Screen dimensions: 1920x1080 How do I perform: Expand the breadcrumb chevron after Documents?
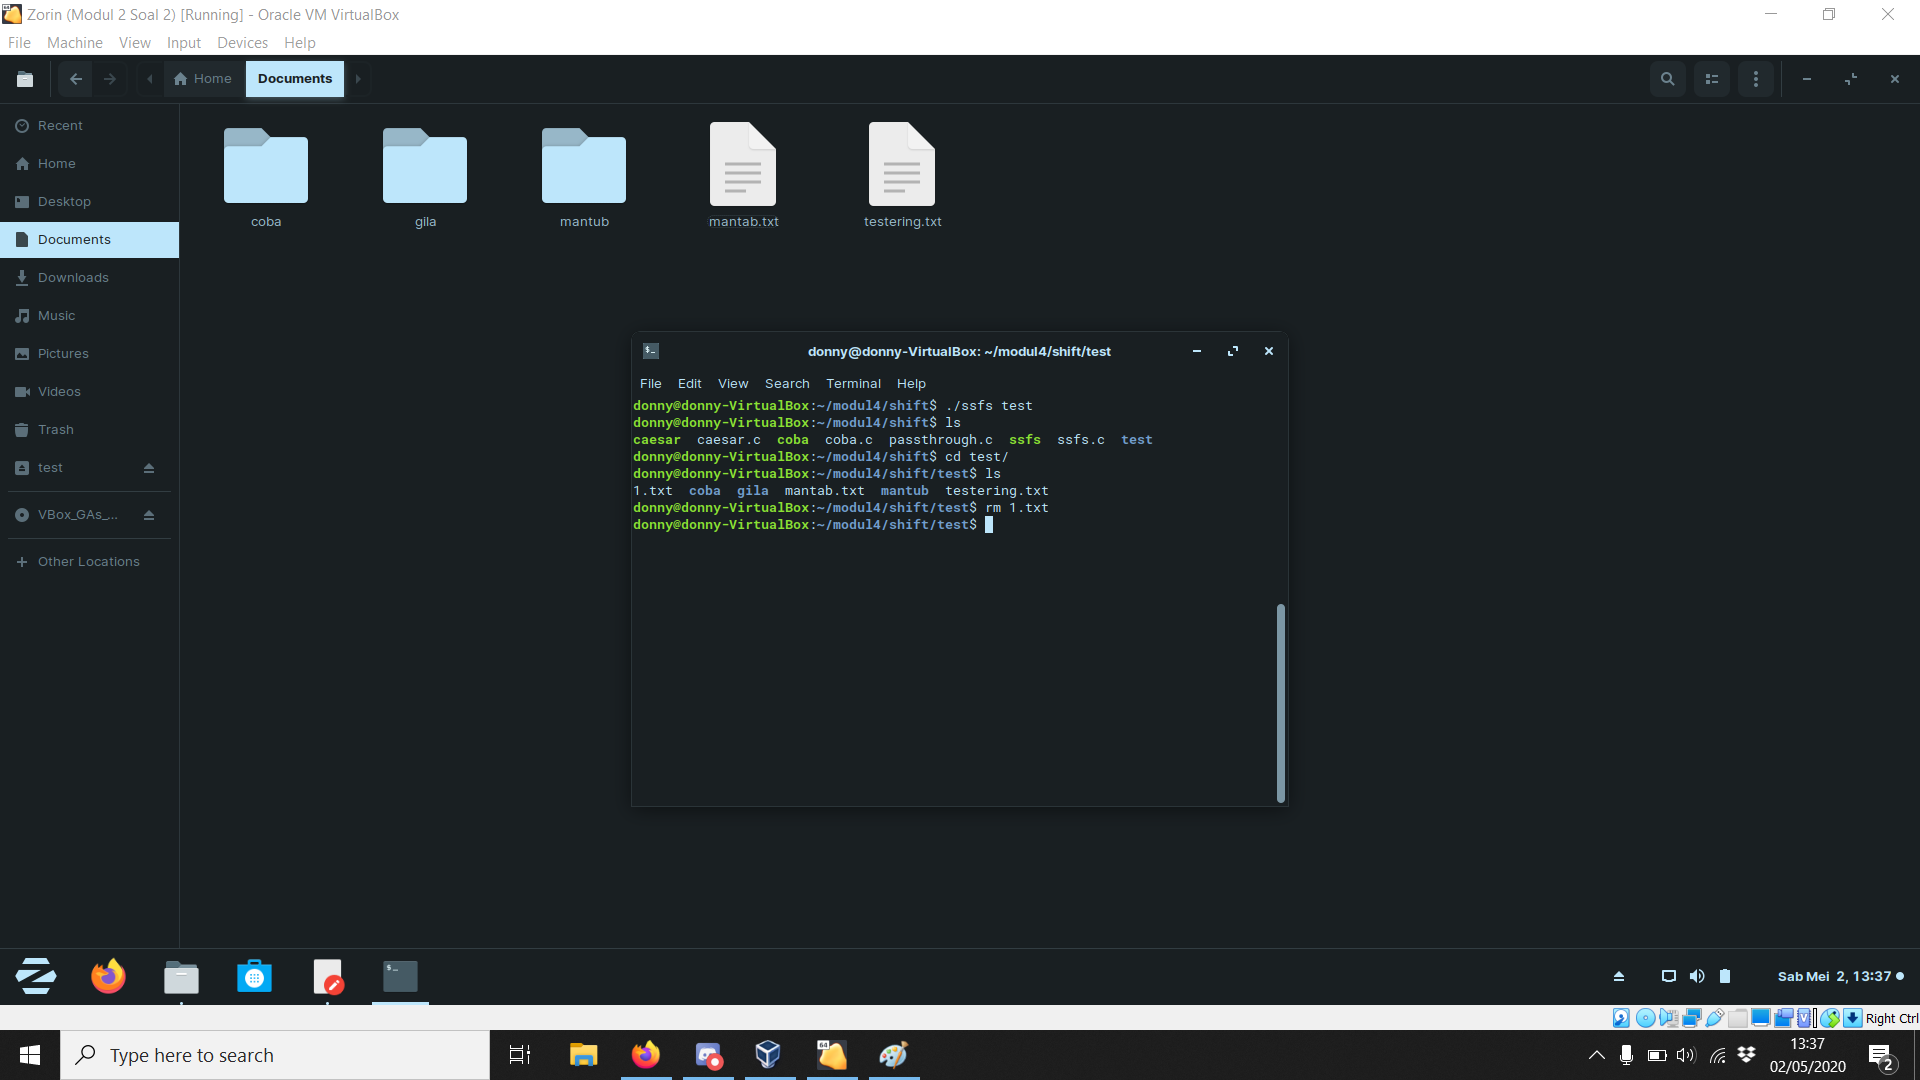pyautogui.click(x=357, y=79)
